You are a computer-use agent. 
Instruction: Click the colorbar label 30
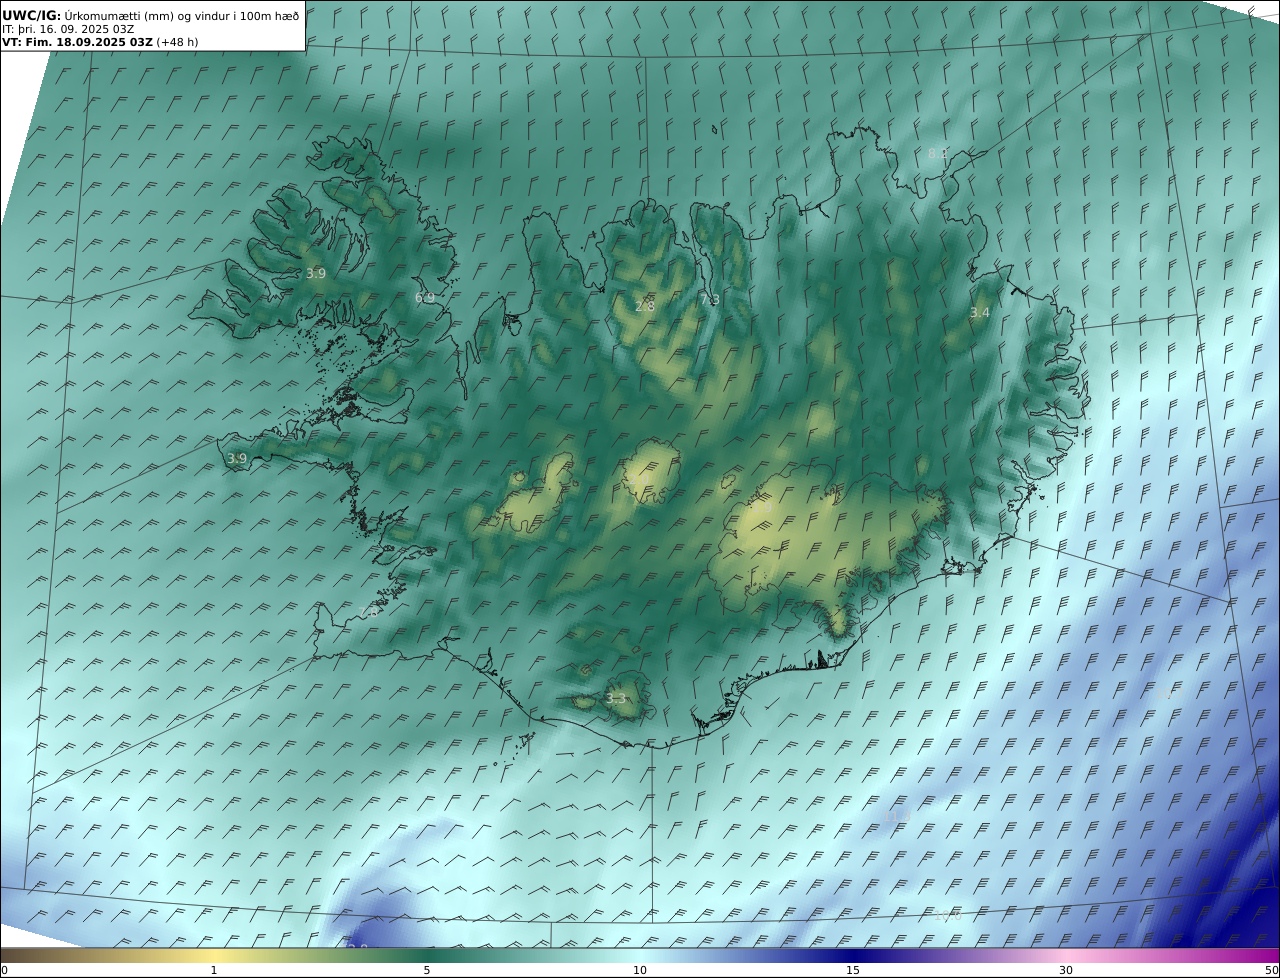(x=1066, y=970)
